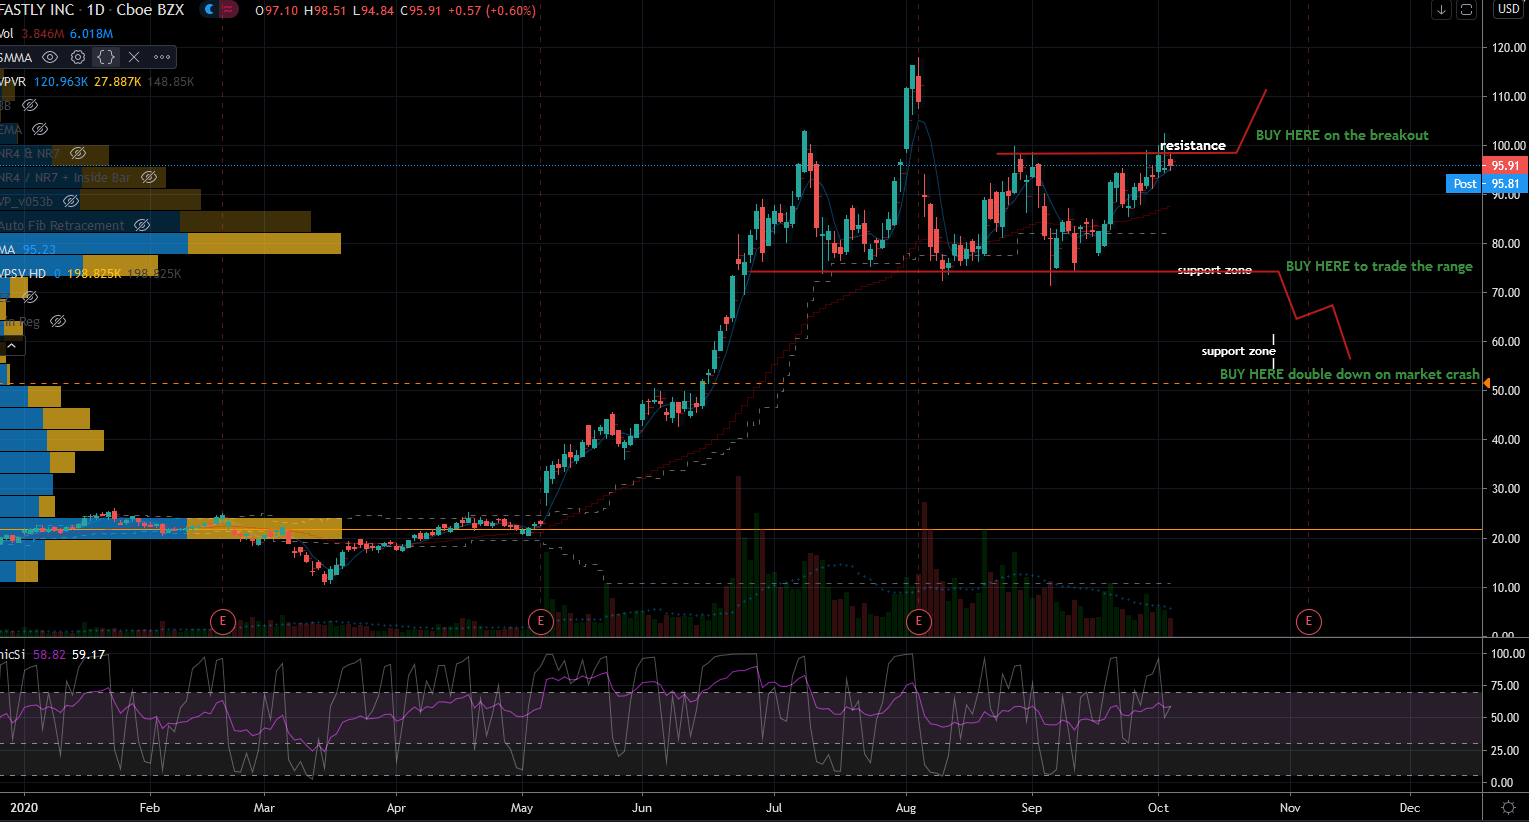Open chart settings gear at bottom right
Image resolution: width=1529 pixels, height=822 pixels.
click(x=1508, y=807)
